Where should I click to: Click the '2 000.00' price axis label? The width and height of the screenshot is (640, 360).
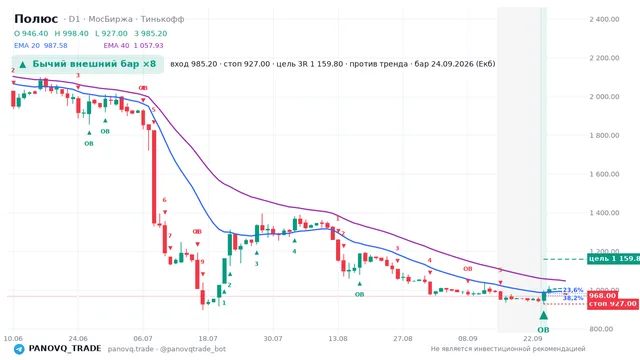604,97
